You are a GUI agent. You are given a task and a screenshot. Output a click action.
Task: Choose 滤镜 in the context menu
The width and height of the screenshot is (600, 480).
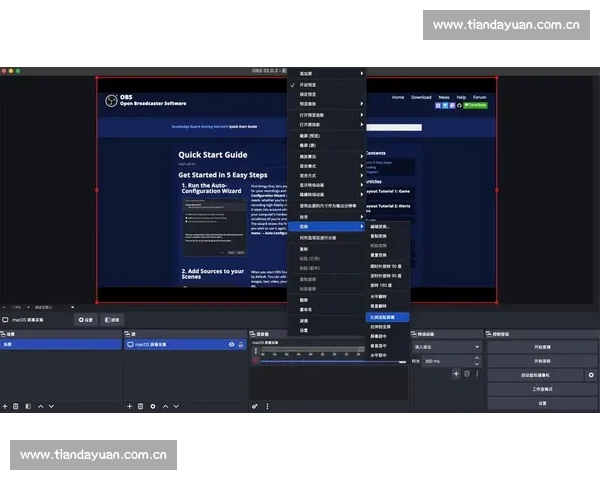[x=327, y=321]
